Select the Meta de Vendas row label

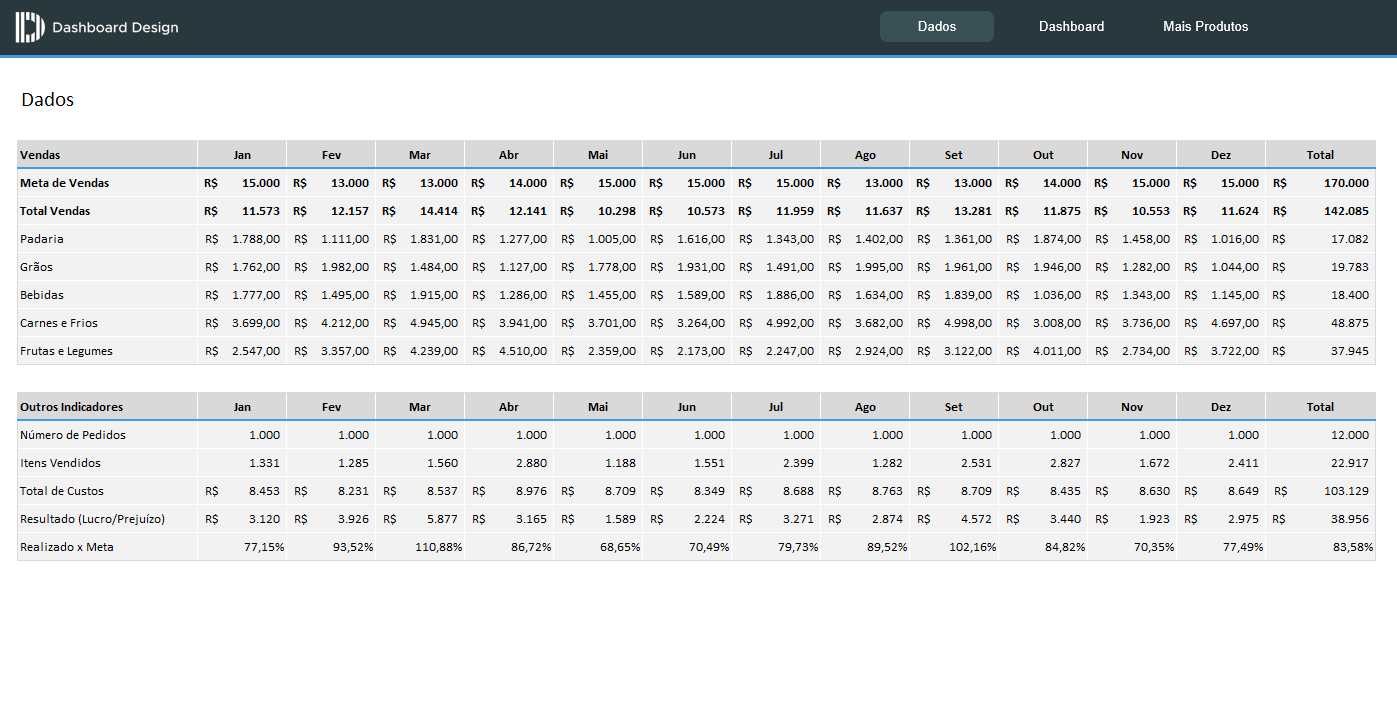[x=63, y=183]
